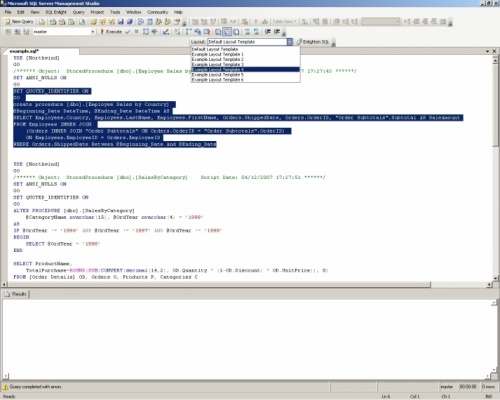This screenshot has height=400, width=500.
Task: Open a Database Engine Query beside New Query
Action: point(42,22)
